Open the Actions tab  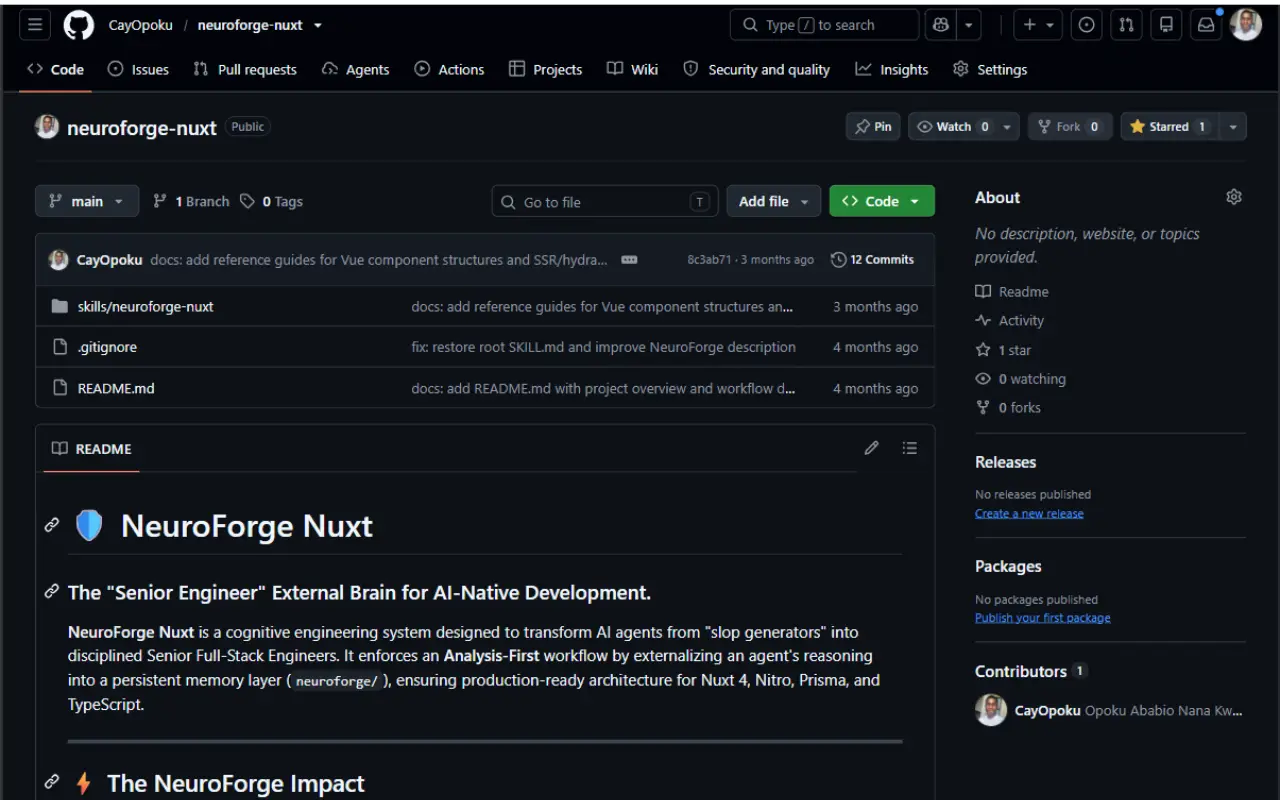pyautogui.click(x=449, y=69)
